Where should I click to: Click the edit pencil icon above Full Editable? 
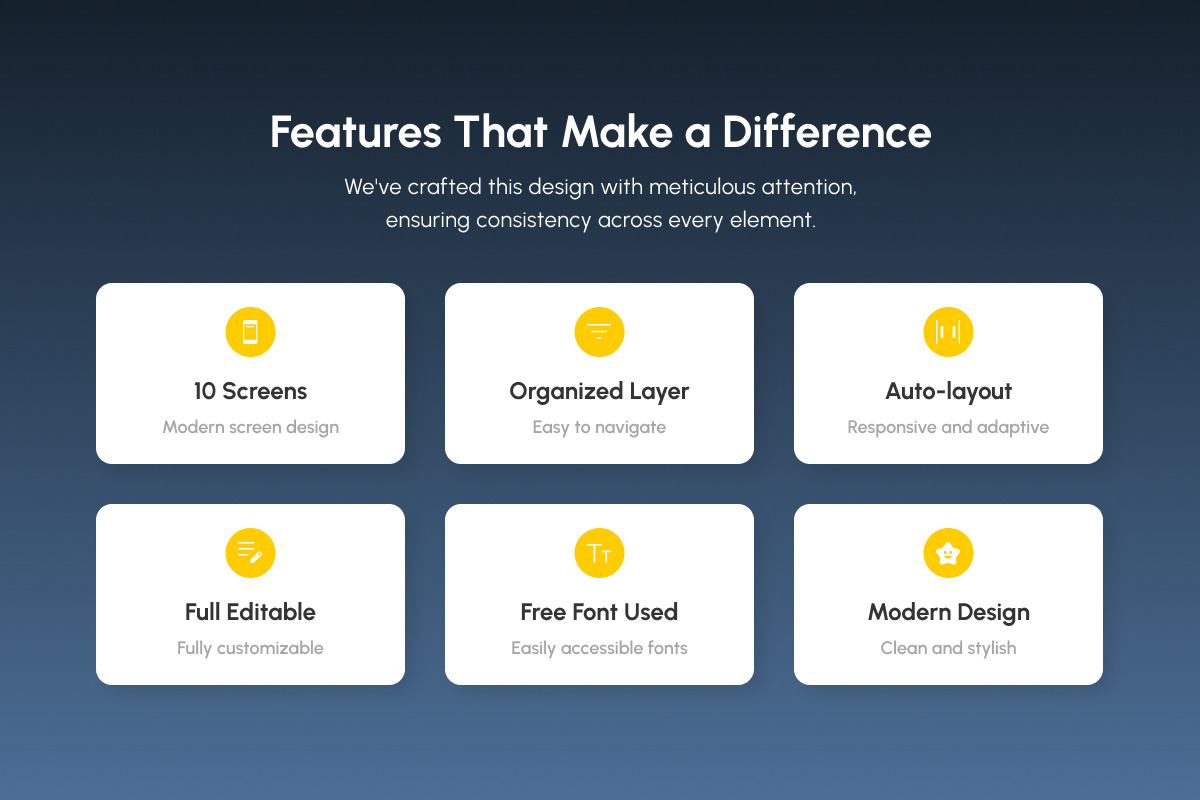(x=250, y=553)
